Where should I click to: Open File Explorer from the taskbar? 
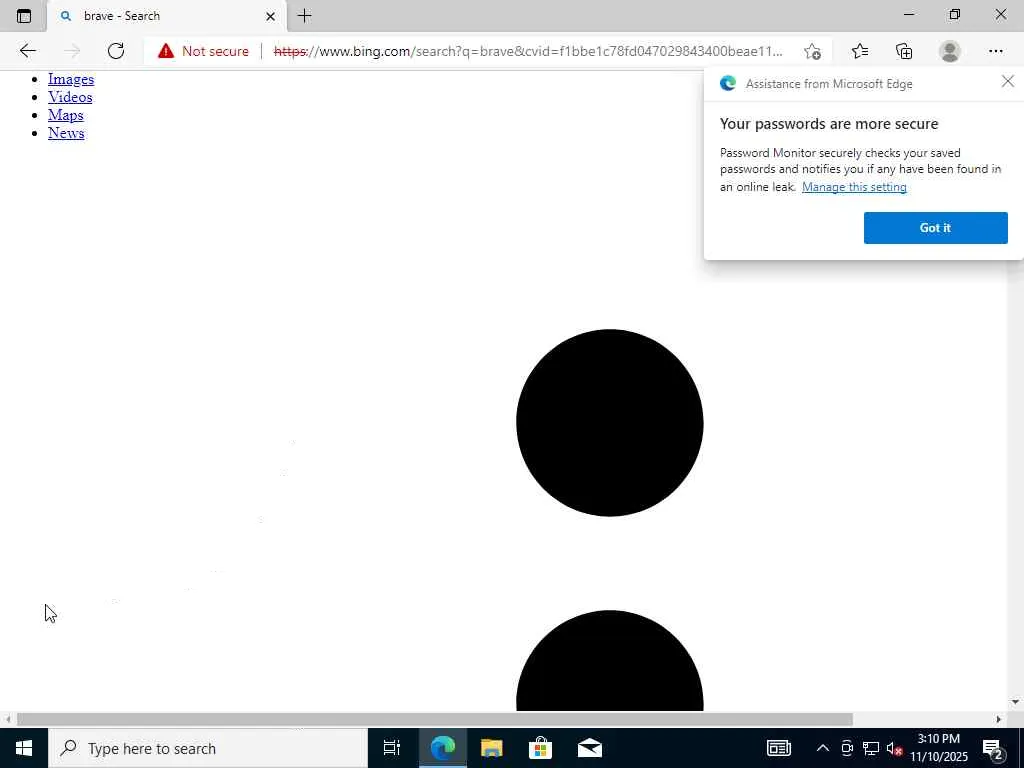click(491, 748)
